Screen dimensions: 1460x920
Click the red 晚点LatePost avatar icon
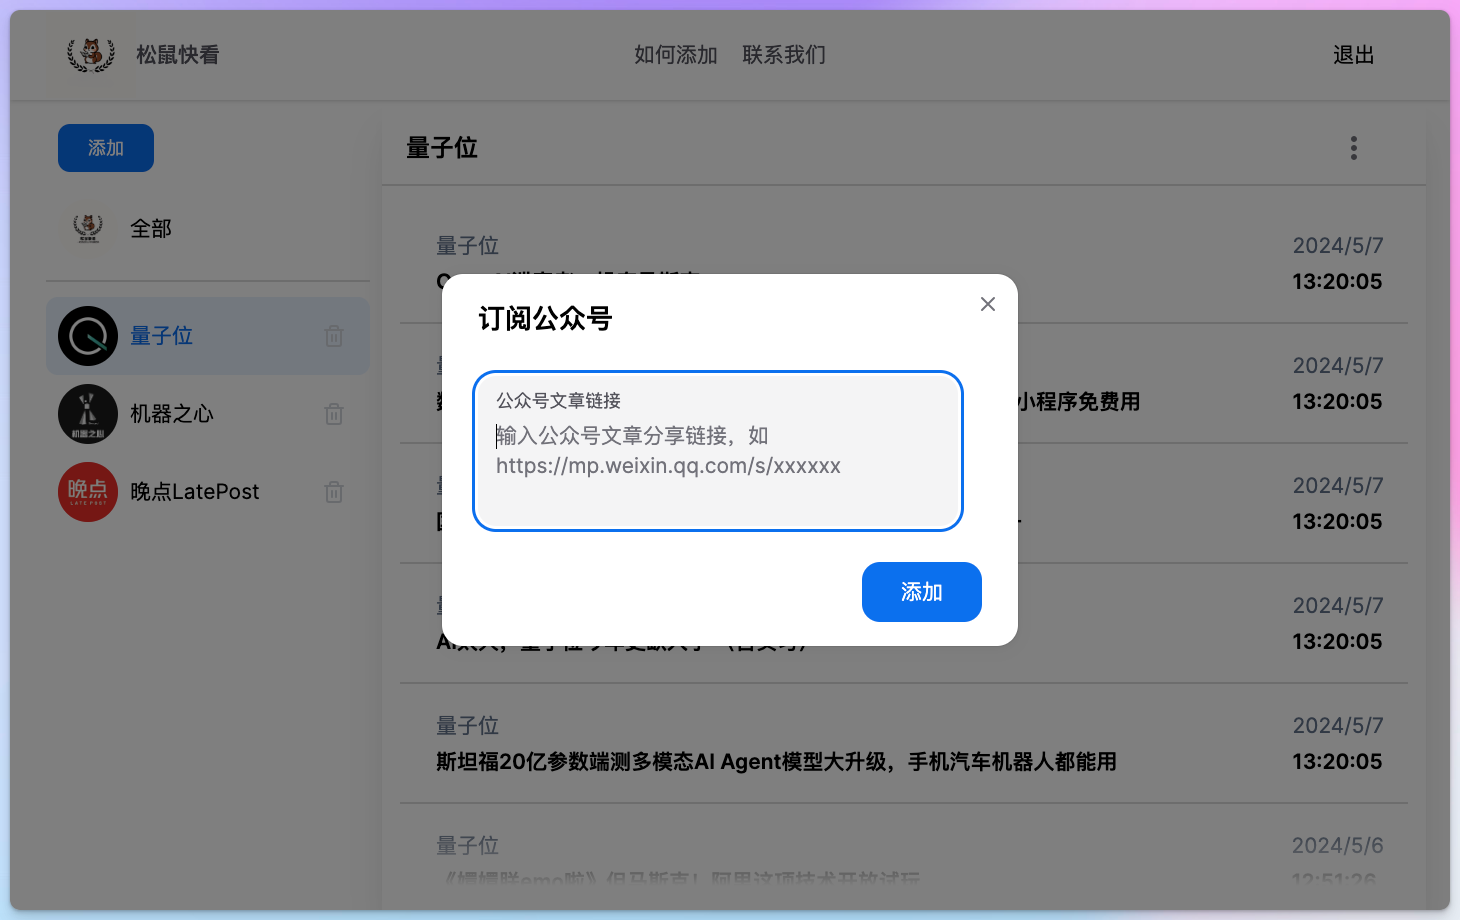point(88,491)
